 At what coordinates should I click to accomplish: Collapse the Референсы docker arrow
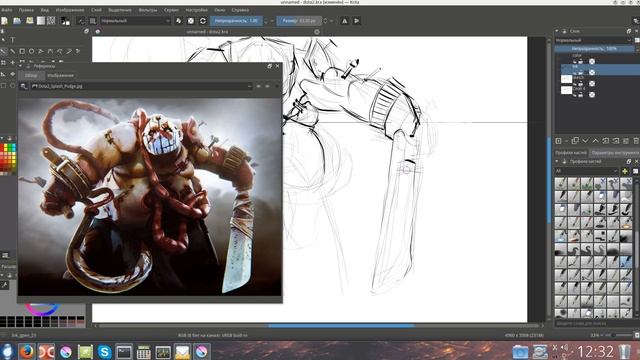click(x=21, y=66)
